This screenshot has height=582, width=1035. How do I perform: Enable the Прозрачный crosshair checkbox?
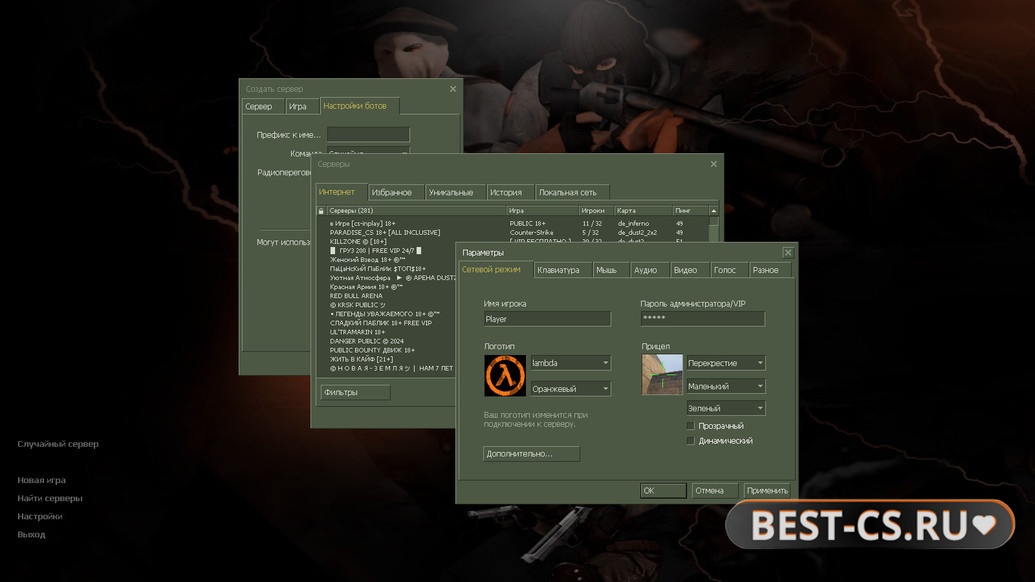pyautogui.click(x=690, y=426)
